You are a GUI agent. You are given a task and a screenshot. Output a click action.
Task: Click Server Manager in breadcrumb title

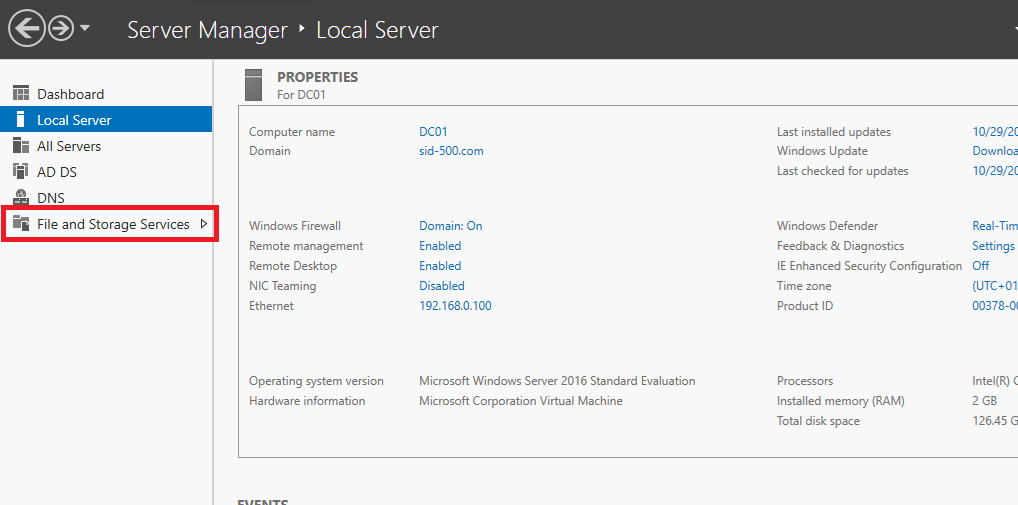coord(207,30)
